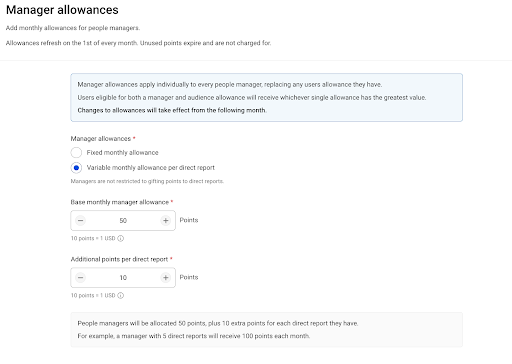Click '10 points = 1 USD' under additional points

[x=93, y=295]
